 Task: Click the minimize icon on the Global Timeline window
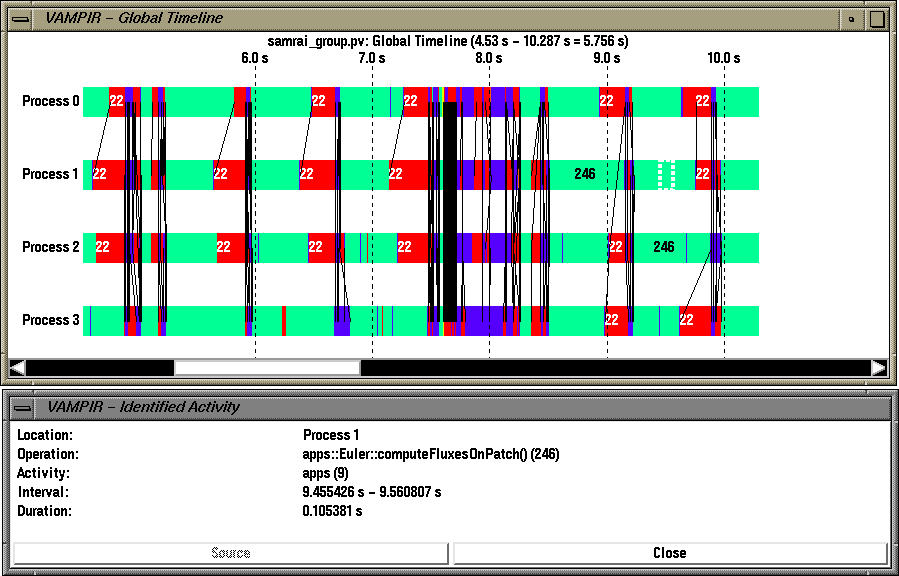click(849, 18)
